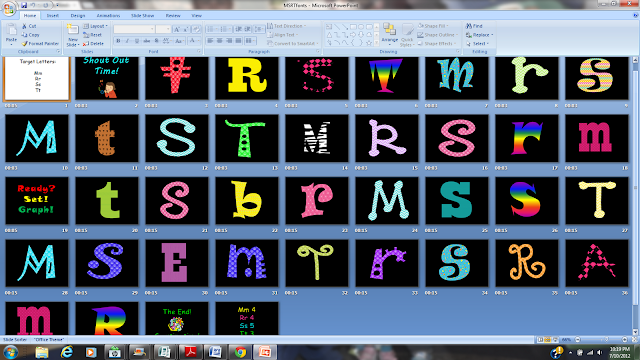The width and height of the screenshot is (640, 360).
Task: Select the Shout Out Time slide thumbnail
Action: tap(107, 78)
